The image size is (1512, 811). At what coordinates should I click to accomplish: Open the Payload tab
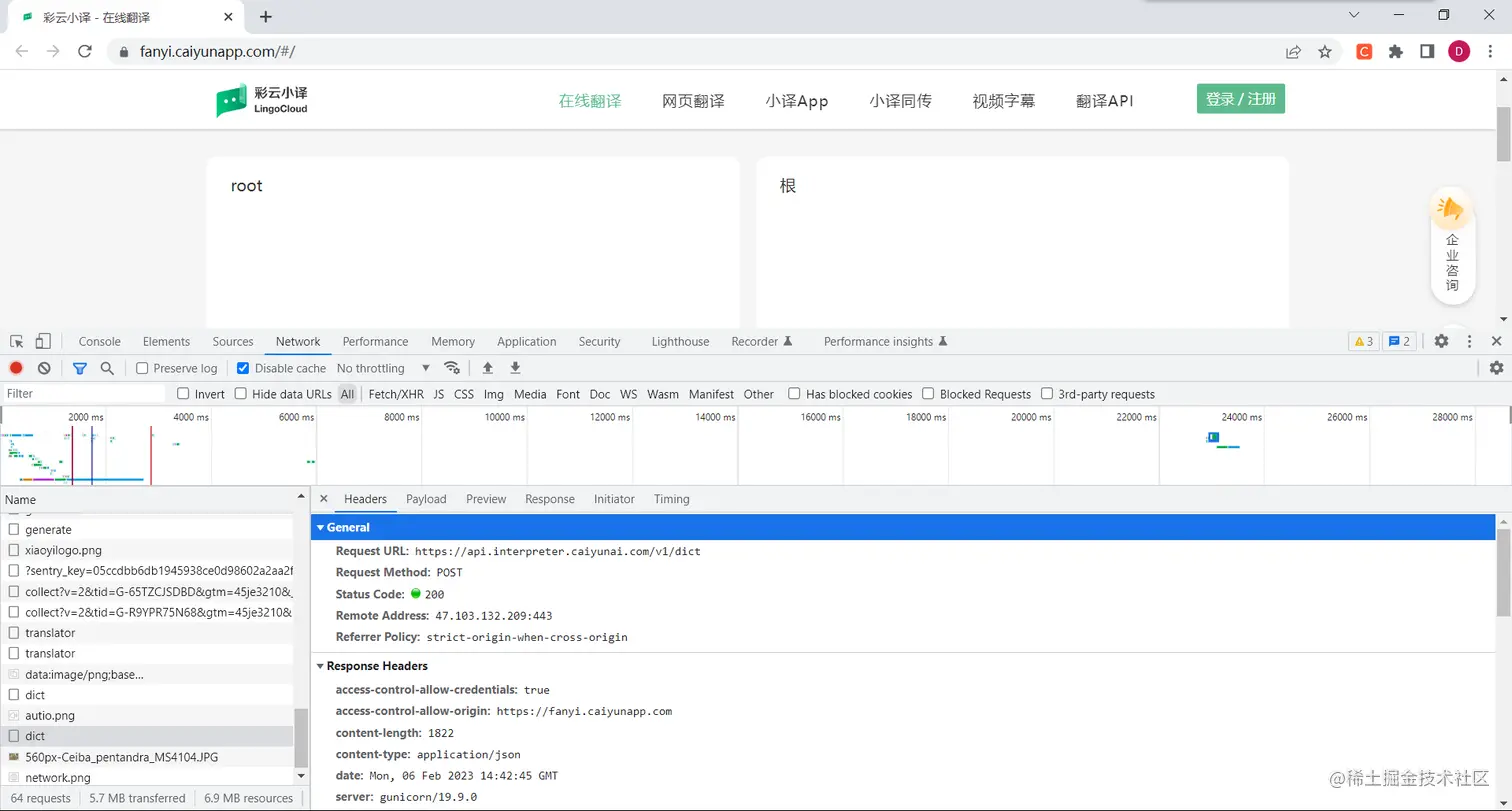tap(426, 499)
